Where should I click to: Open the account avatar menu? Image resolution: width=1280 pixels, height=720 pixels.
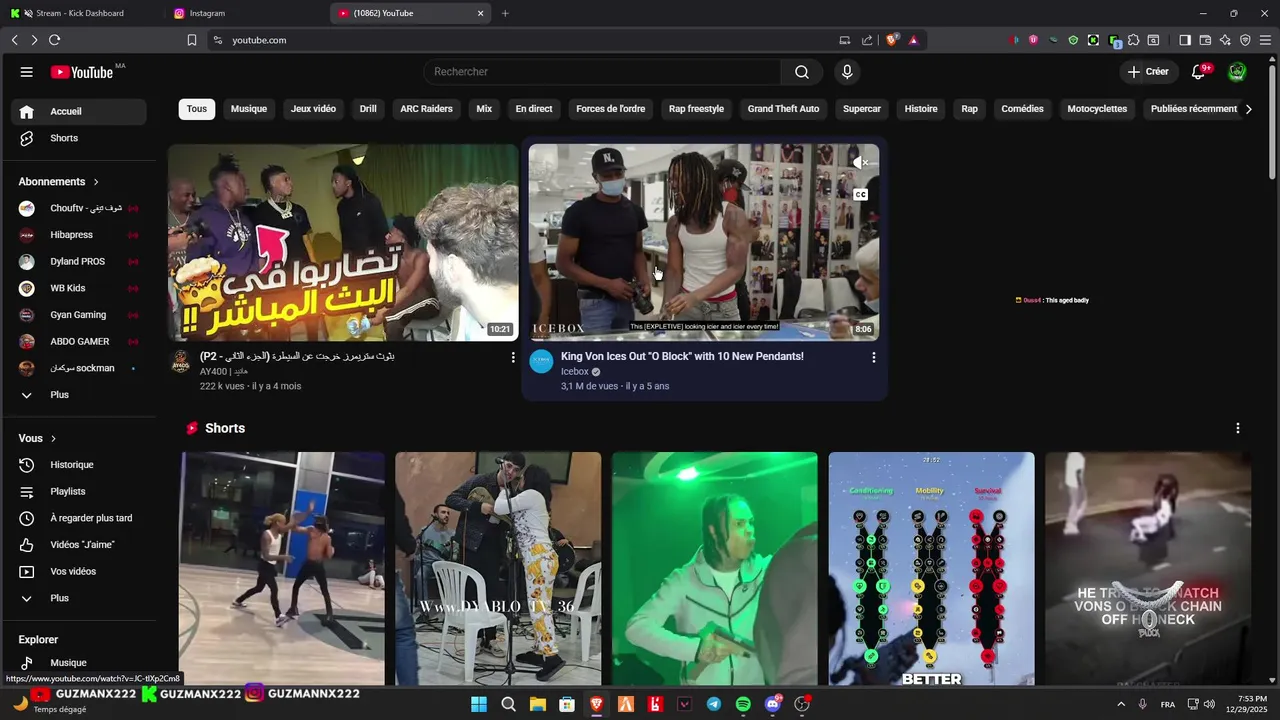[x=1237, y=72]
